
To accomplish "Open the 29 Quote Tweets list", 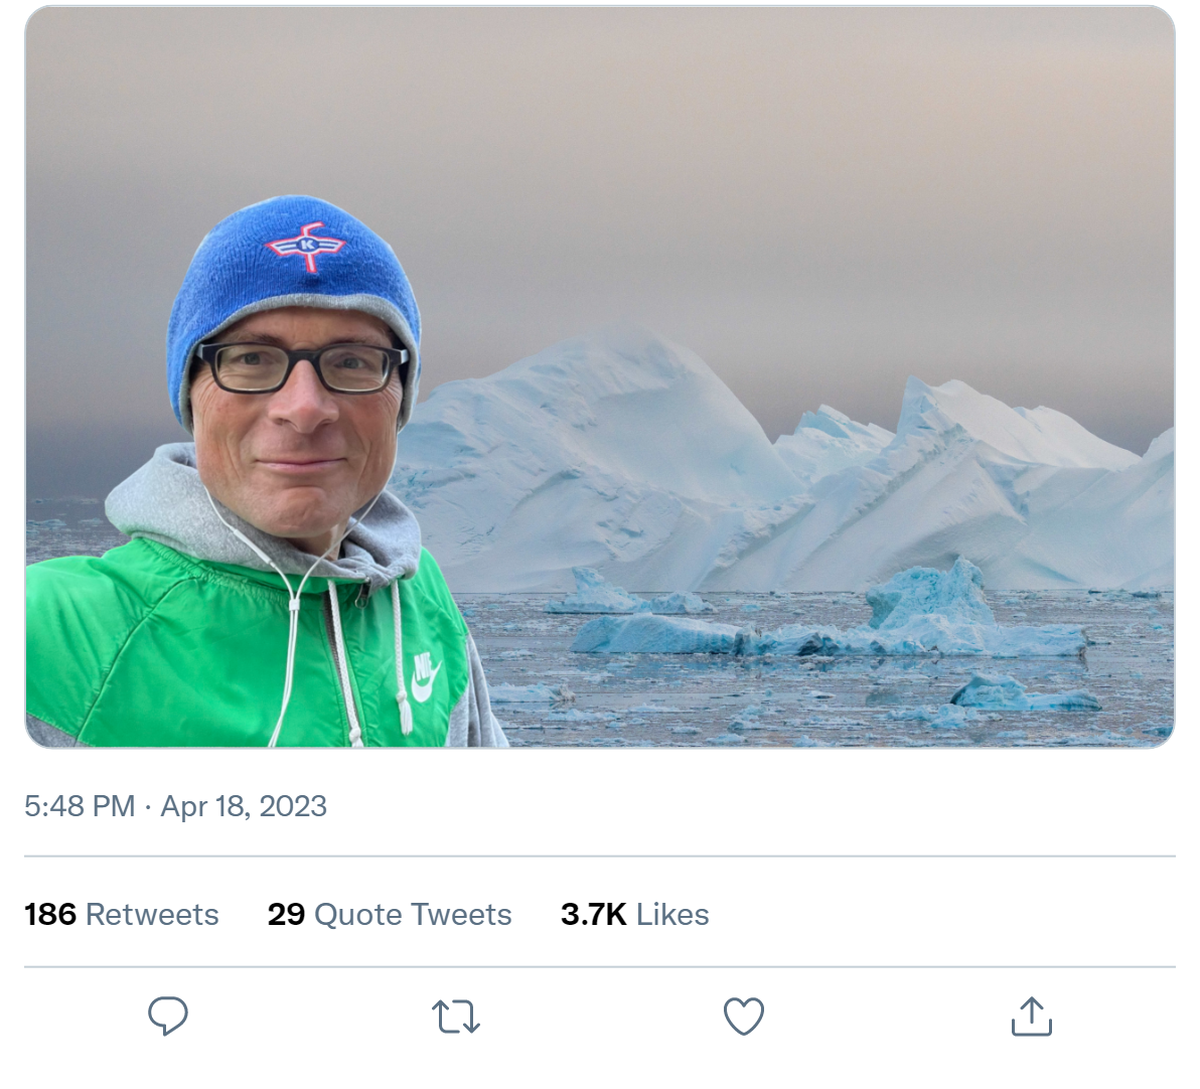I will click(389, 914).
